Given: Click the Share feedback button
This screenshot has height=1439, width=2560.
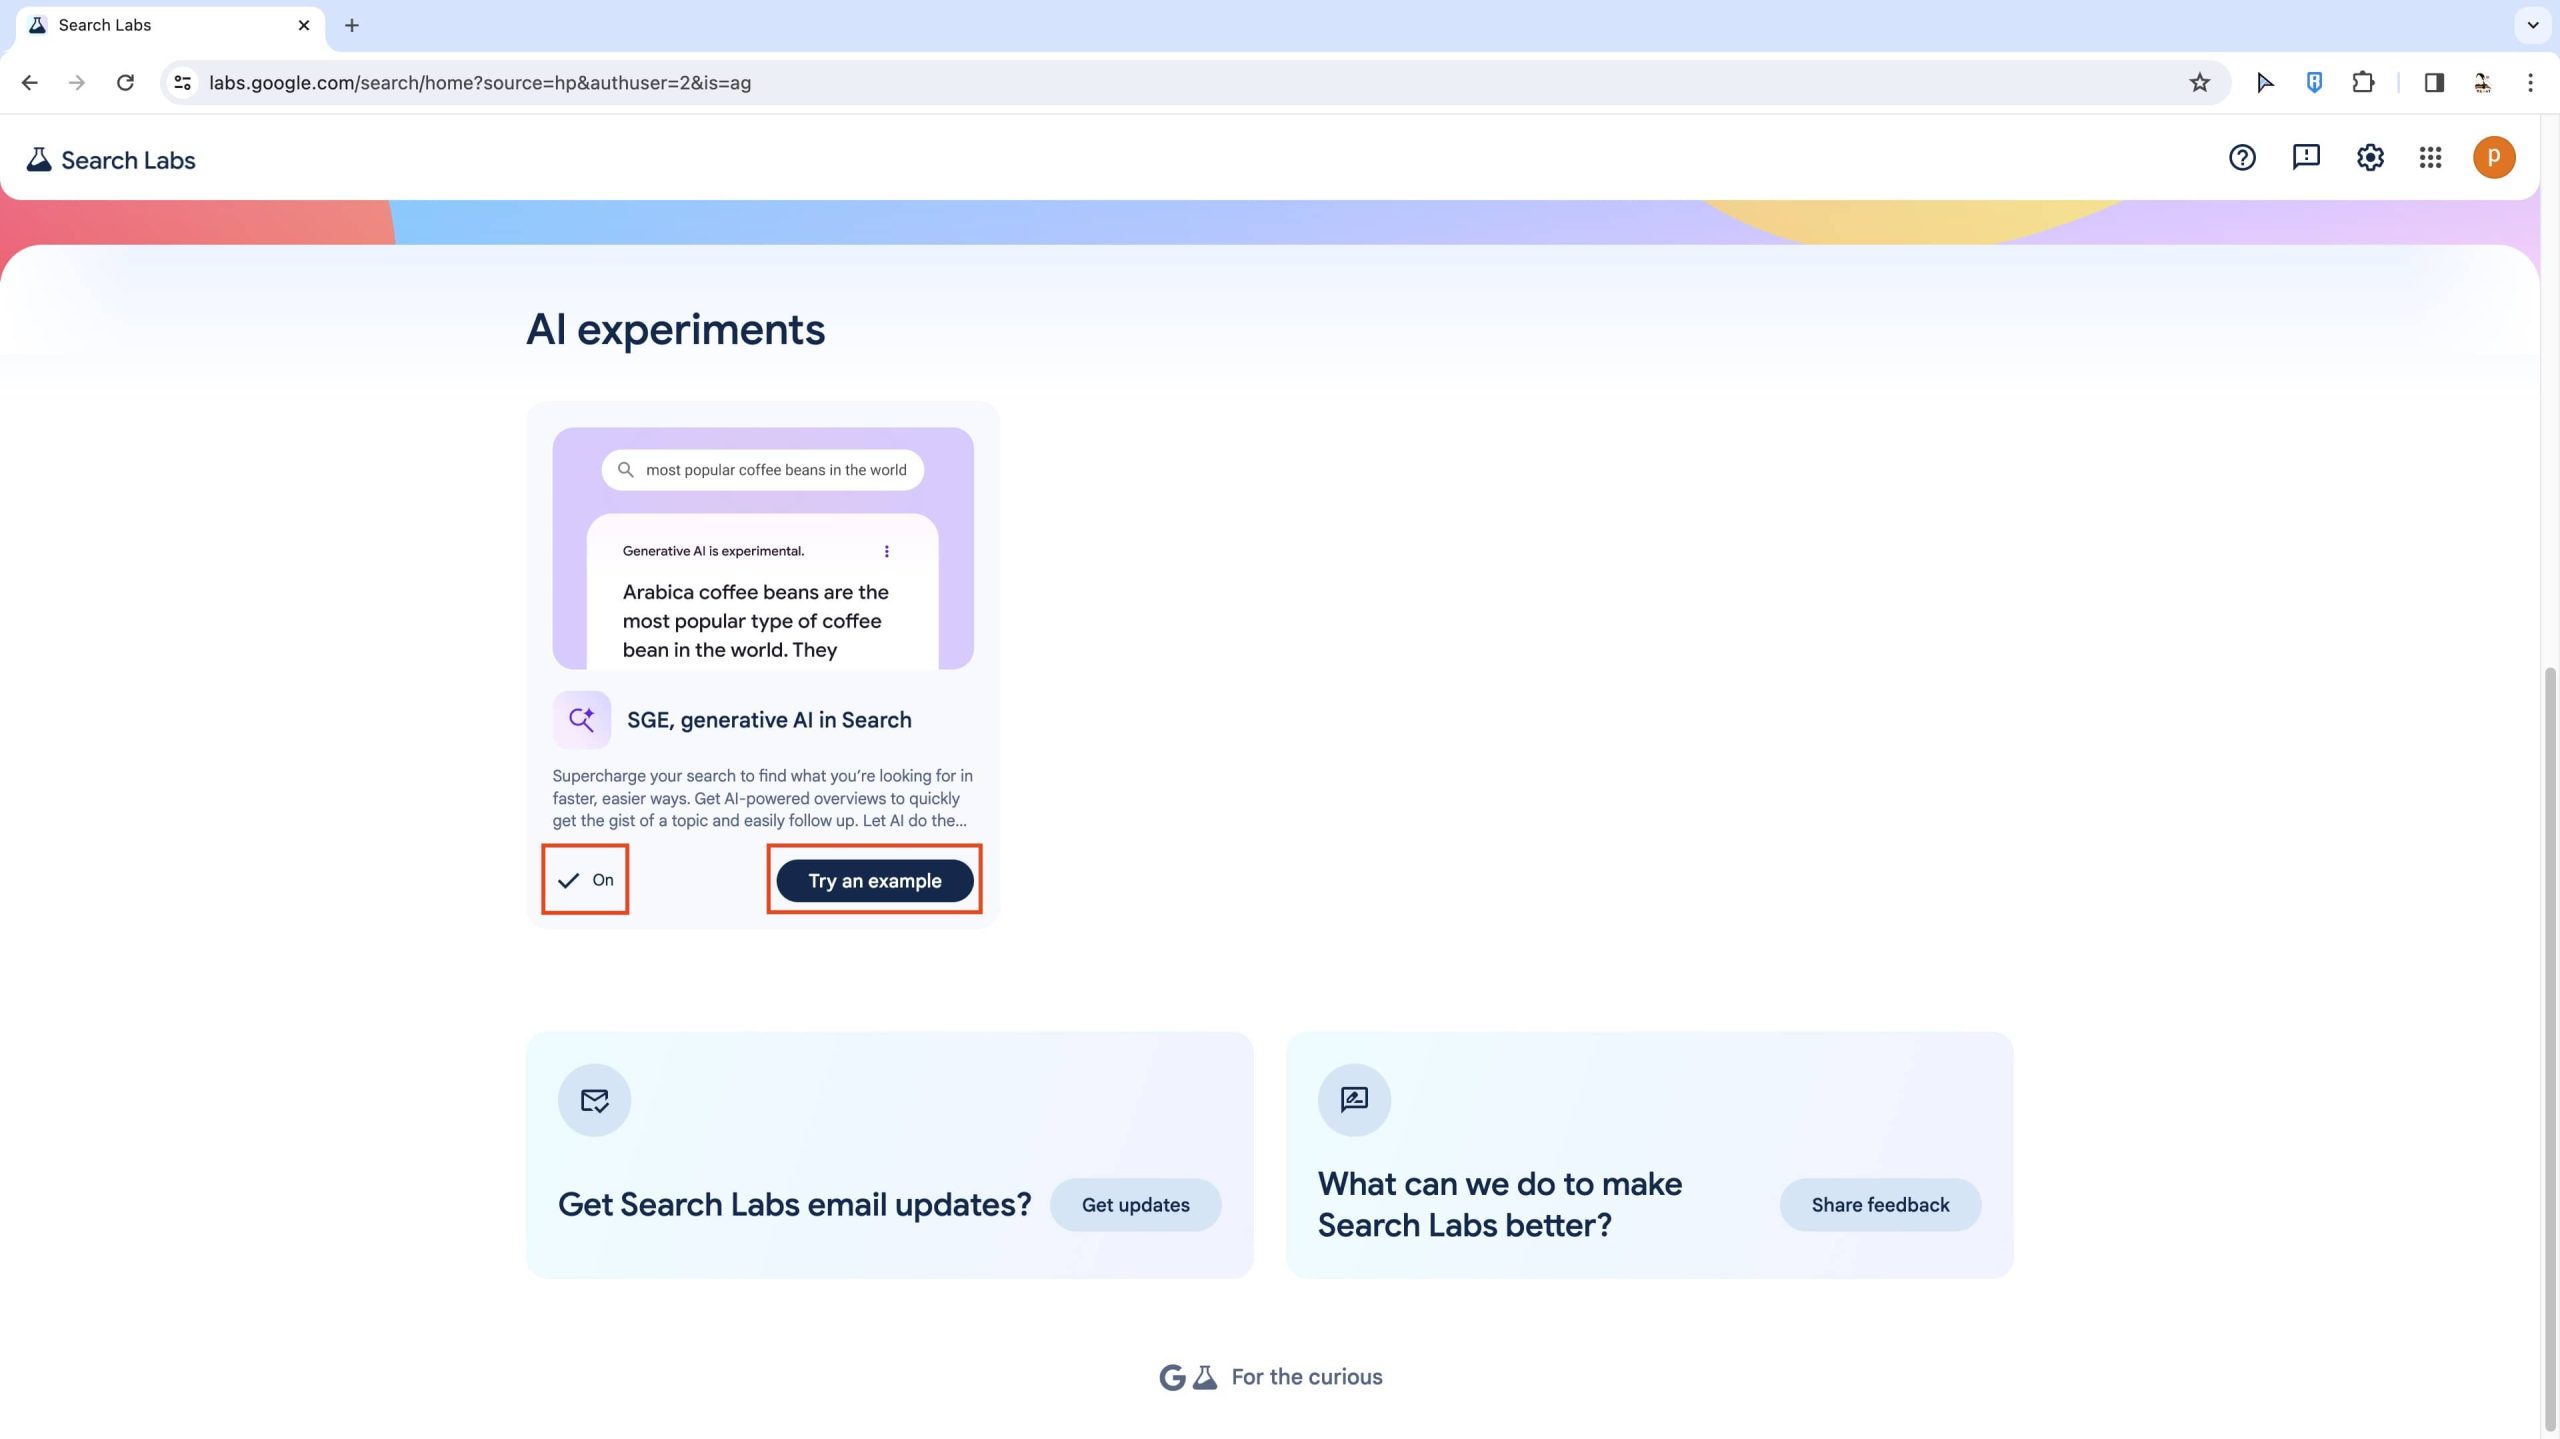Looking at the screenshot, I should coord(1879,1205).
